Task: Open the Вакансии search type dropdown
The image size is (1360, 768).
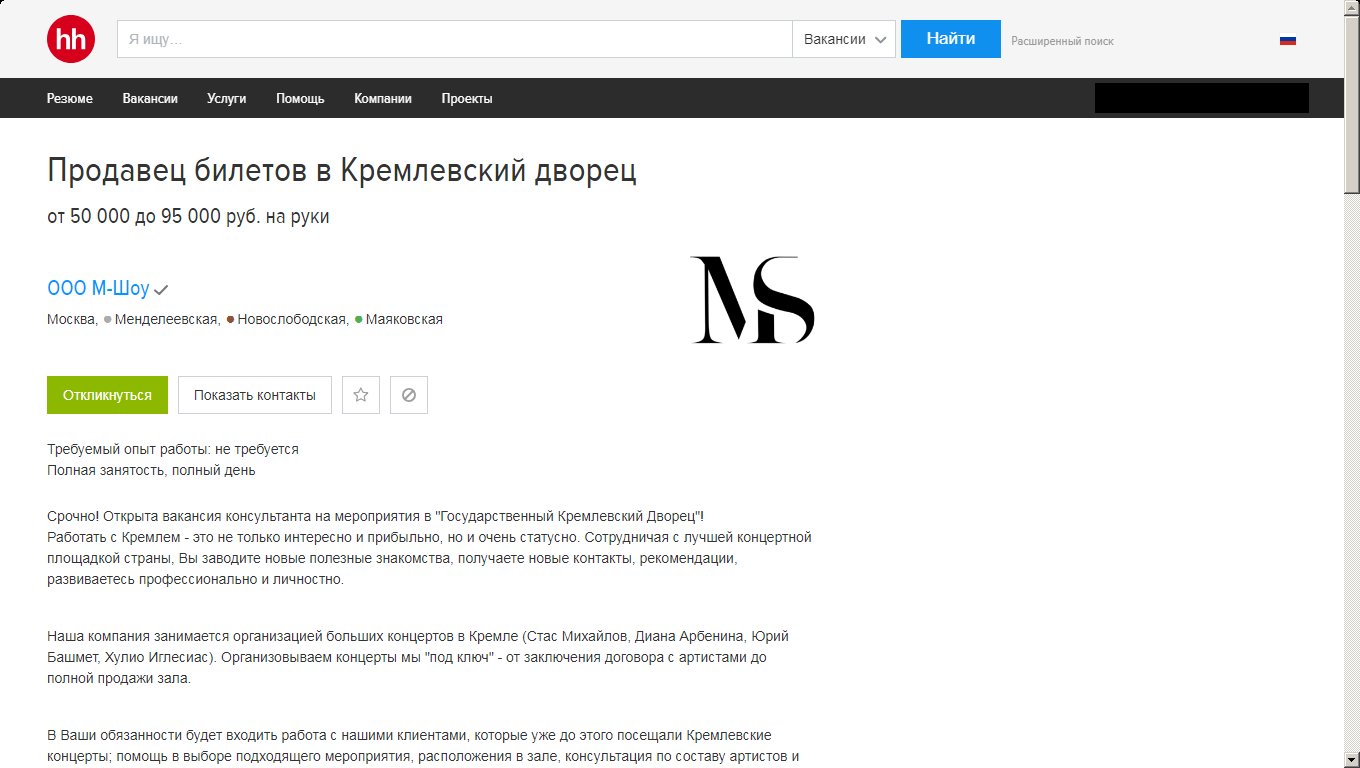Action: (x=844, y=39)
